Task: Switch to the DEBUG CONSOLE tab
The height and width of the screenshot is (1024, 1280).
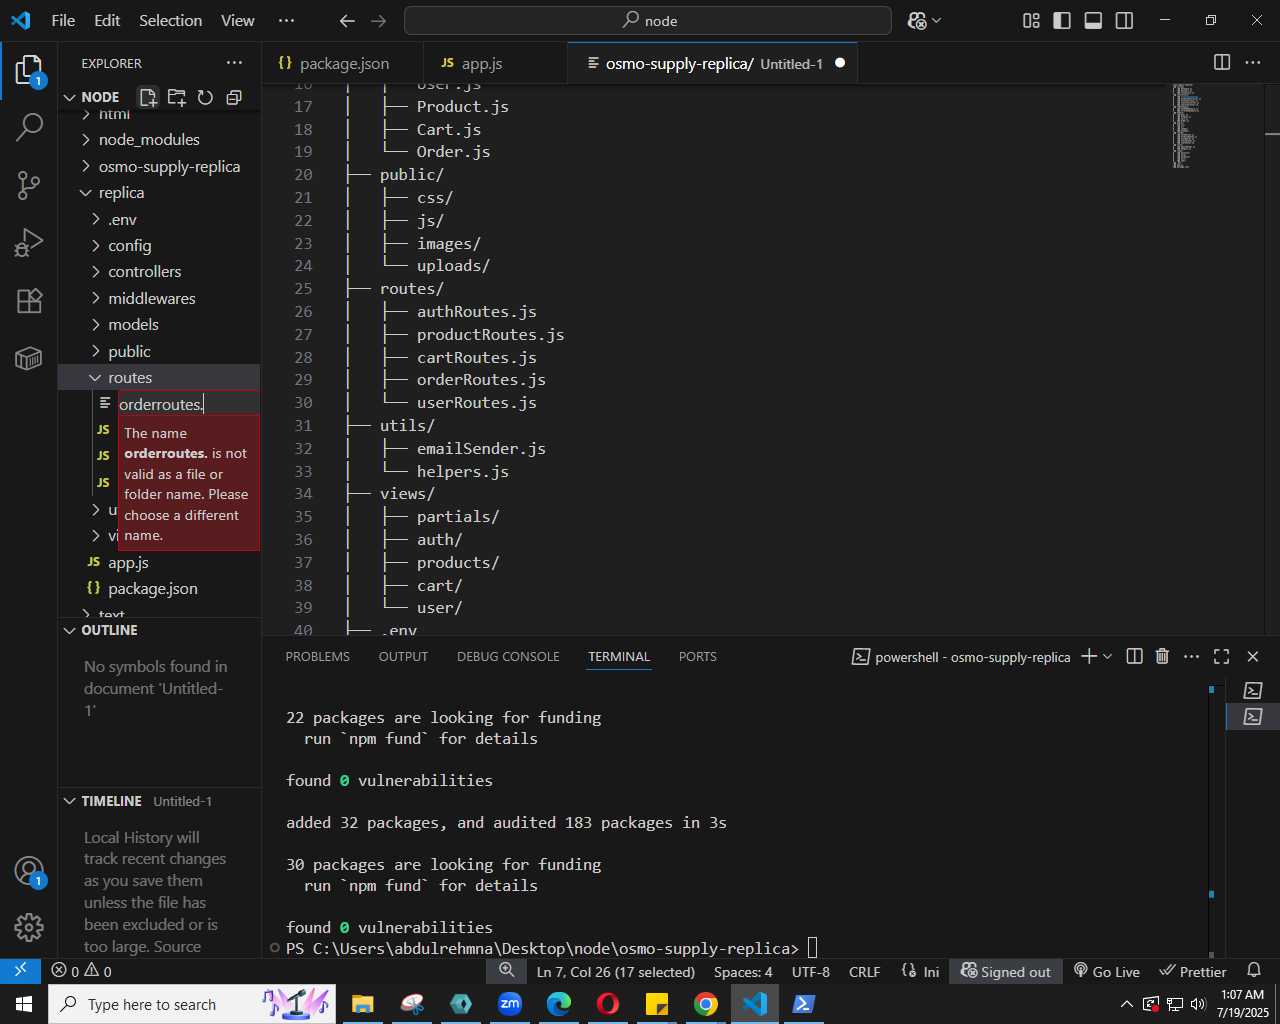Action: (x=508, y=657)
